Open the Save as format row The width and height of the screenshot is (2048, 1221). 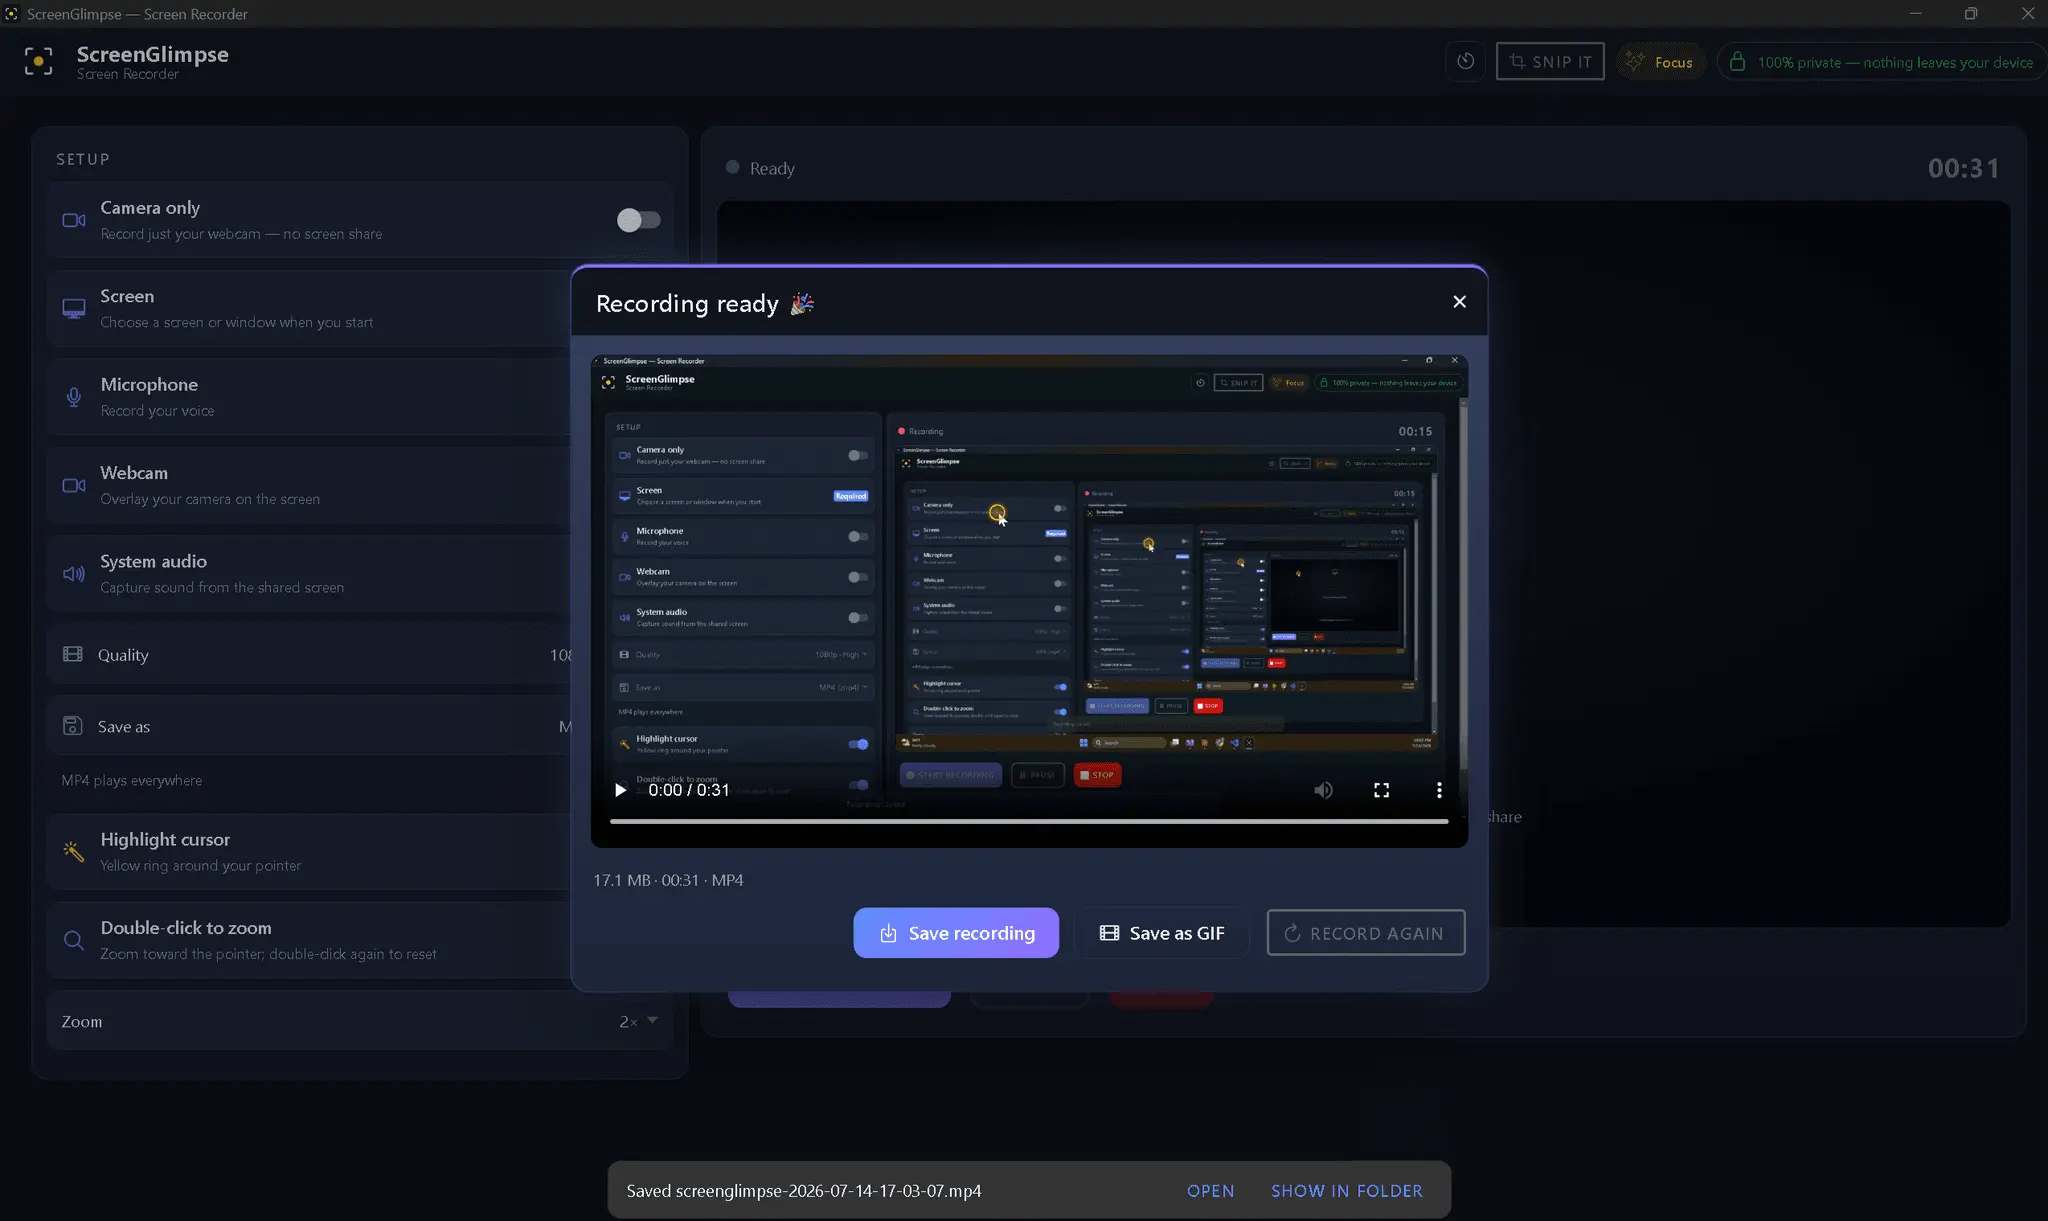coord(309,726)
